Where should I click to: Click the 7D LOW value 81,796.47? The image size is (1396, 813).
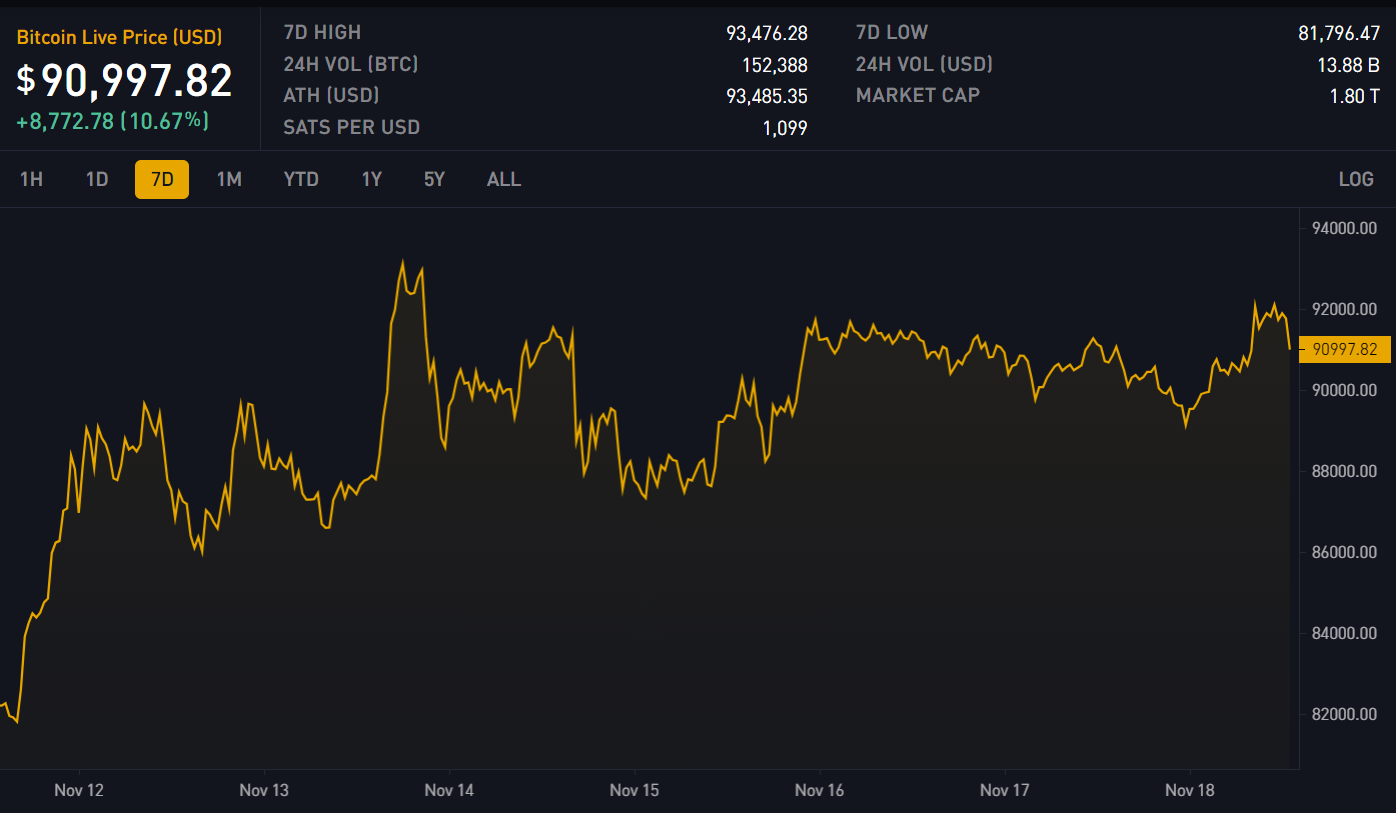click(x=1338, y=33)
